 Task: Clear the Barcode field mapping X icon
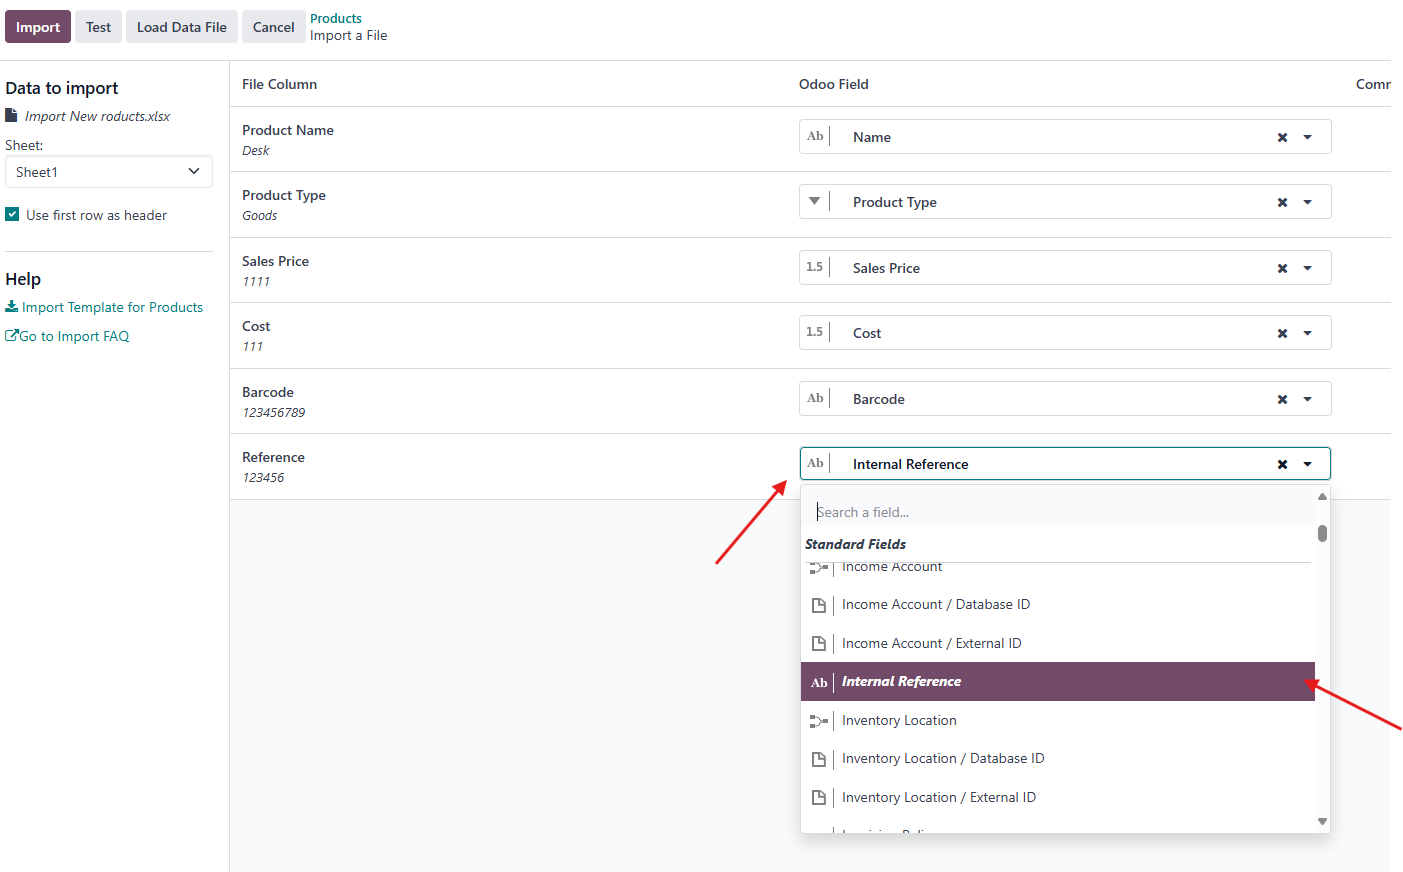click(x=1282, y=400)
